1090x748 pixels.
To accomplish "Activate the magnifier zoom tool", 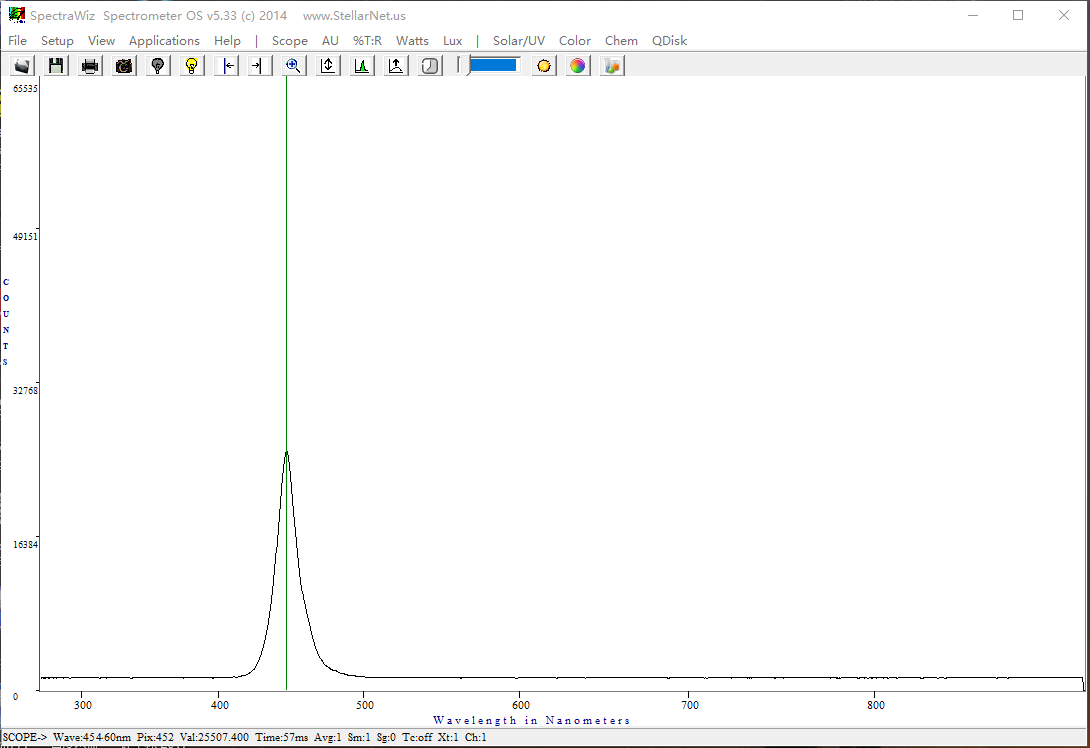I will coord(293,66).
